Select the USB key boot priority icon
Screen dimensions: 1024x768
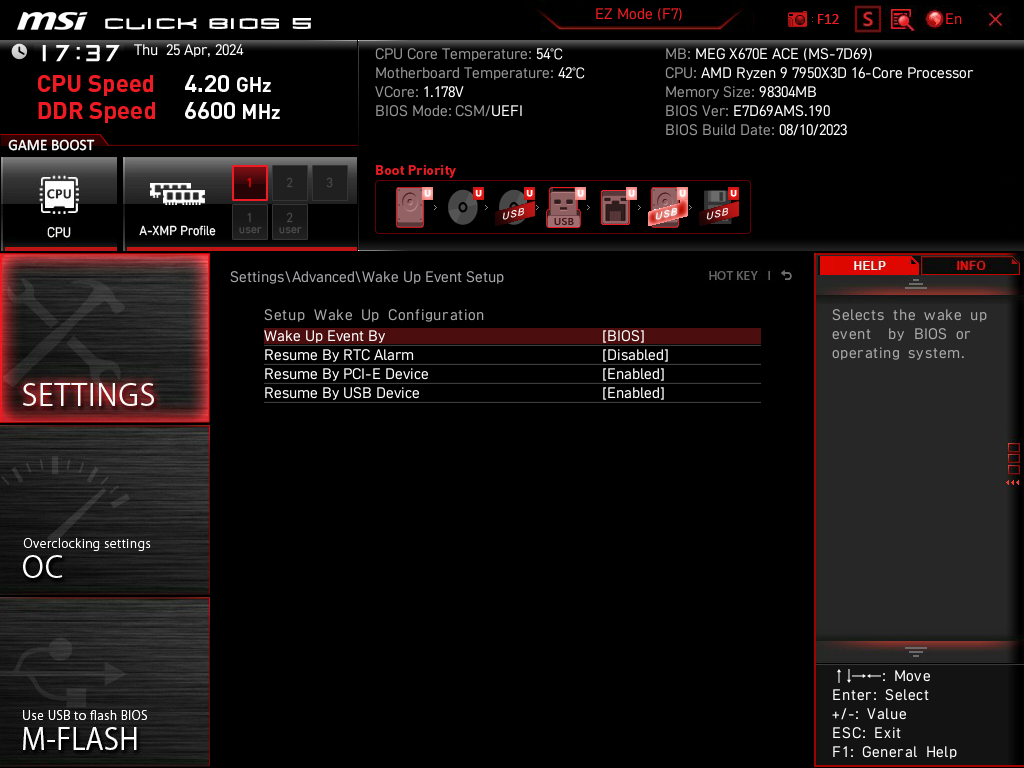tap(566, 207)
